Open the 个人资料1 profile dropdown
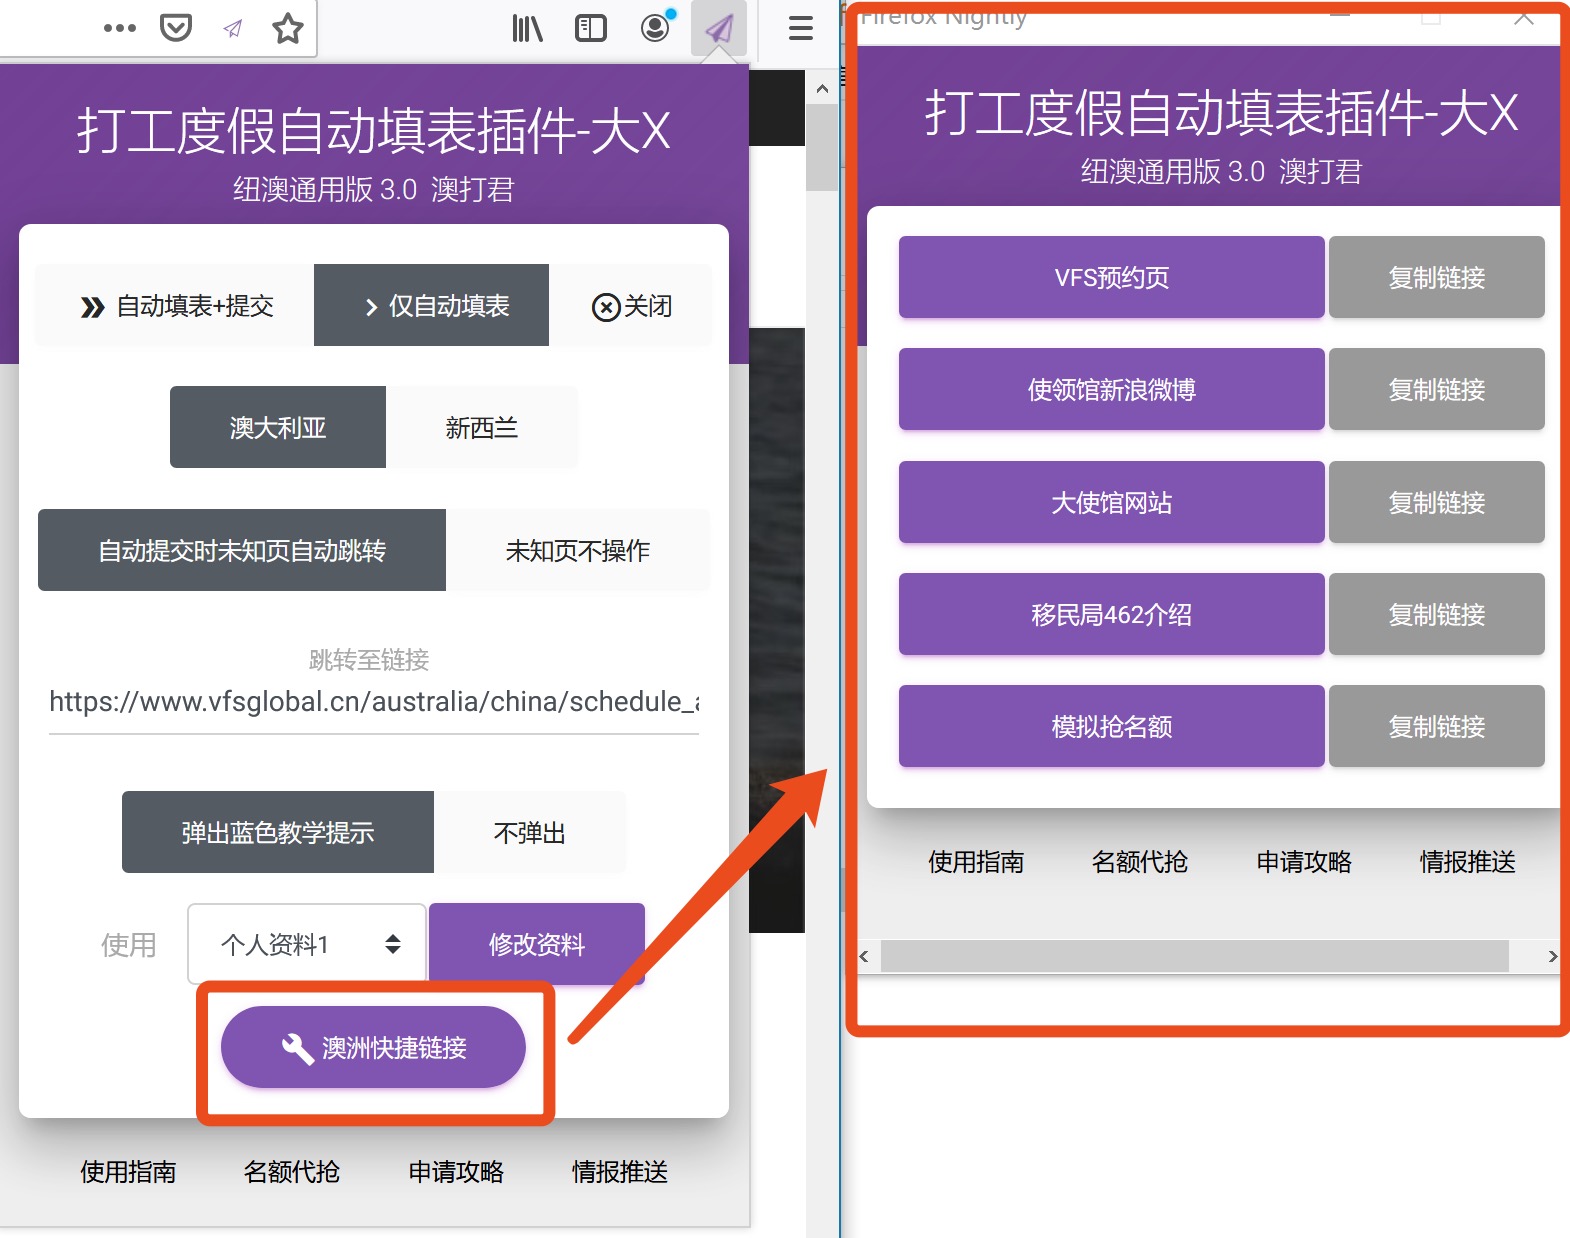This screenshot has height=1238, width=1570. coord(307,944)
